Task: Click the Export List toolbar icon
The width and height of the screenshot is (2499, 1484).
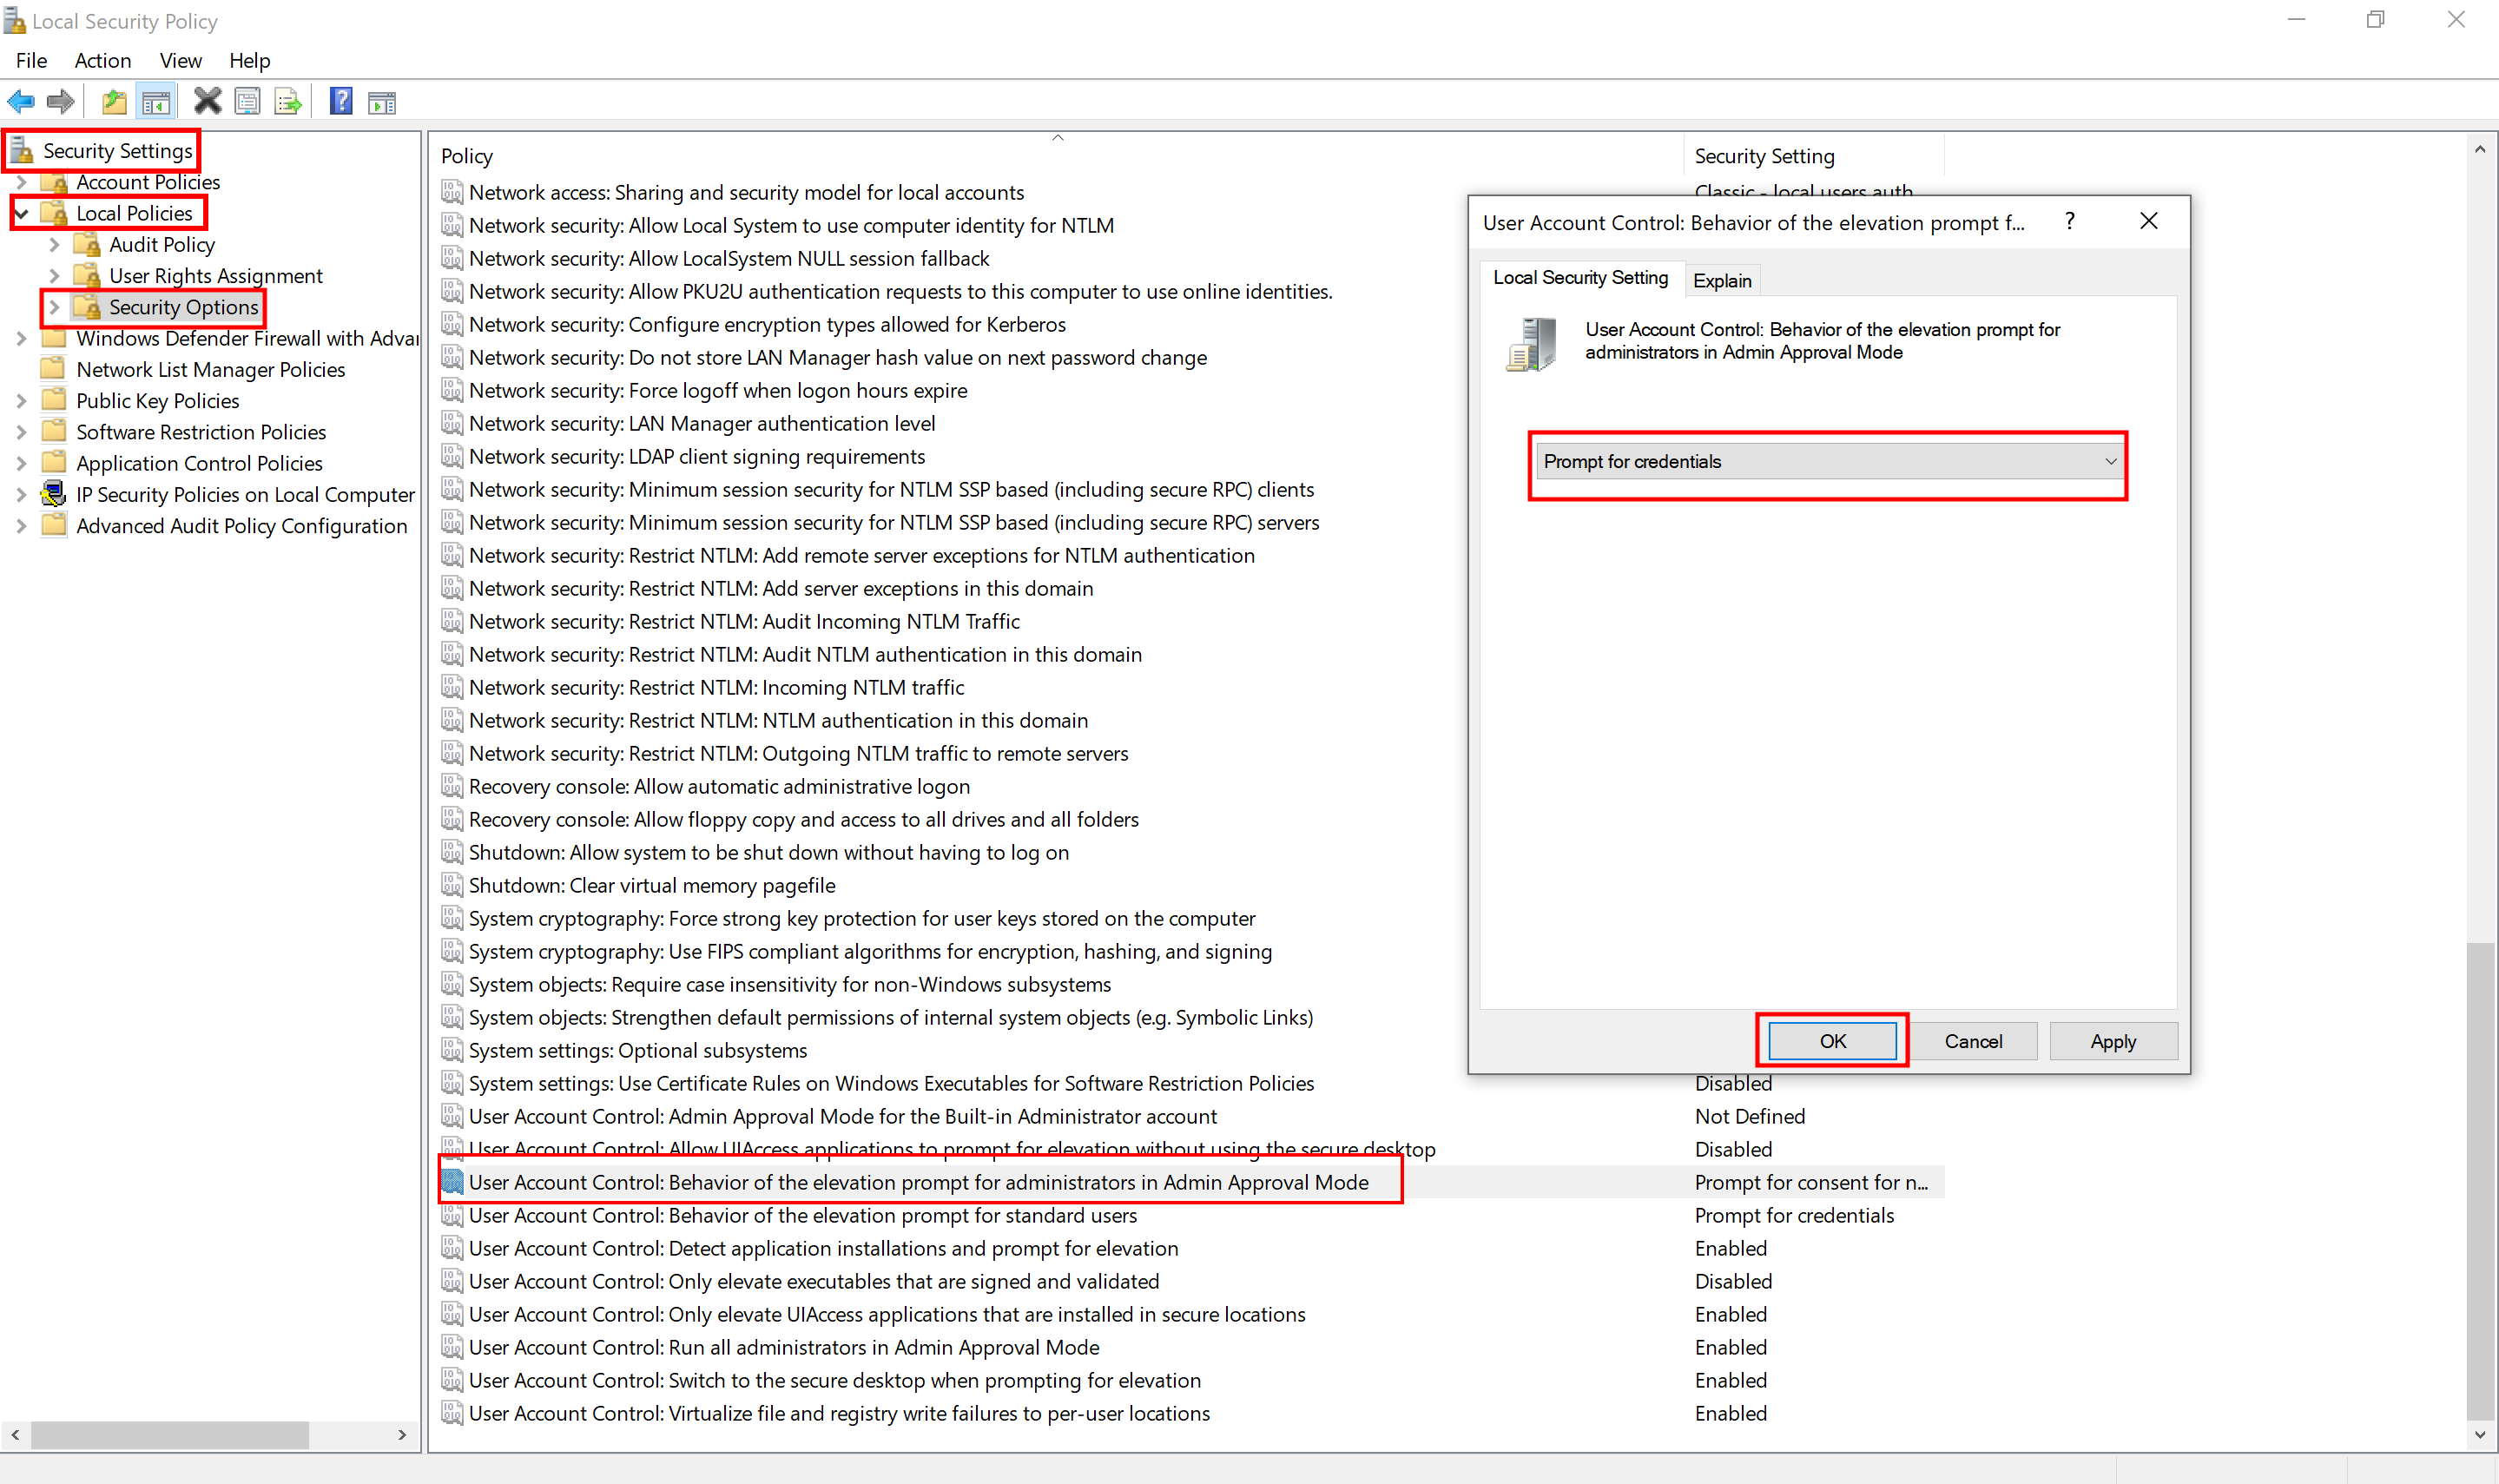Action: click(x=288, y=101)
